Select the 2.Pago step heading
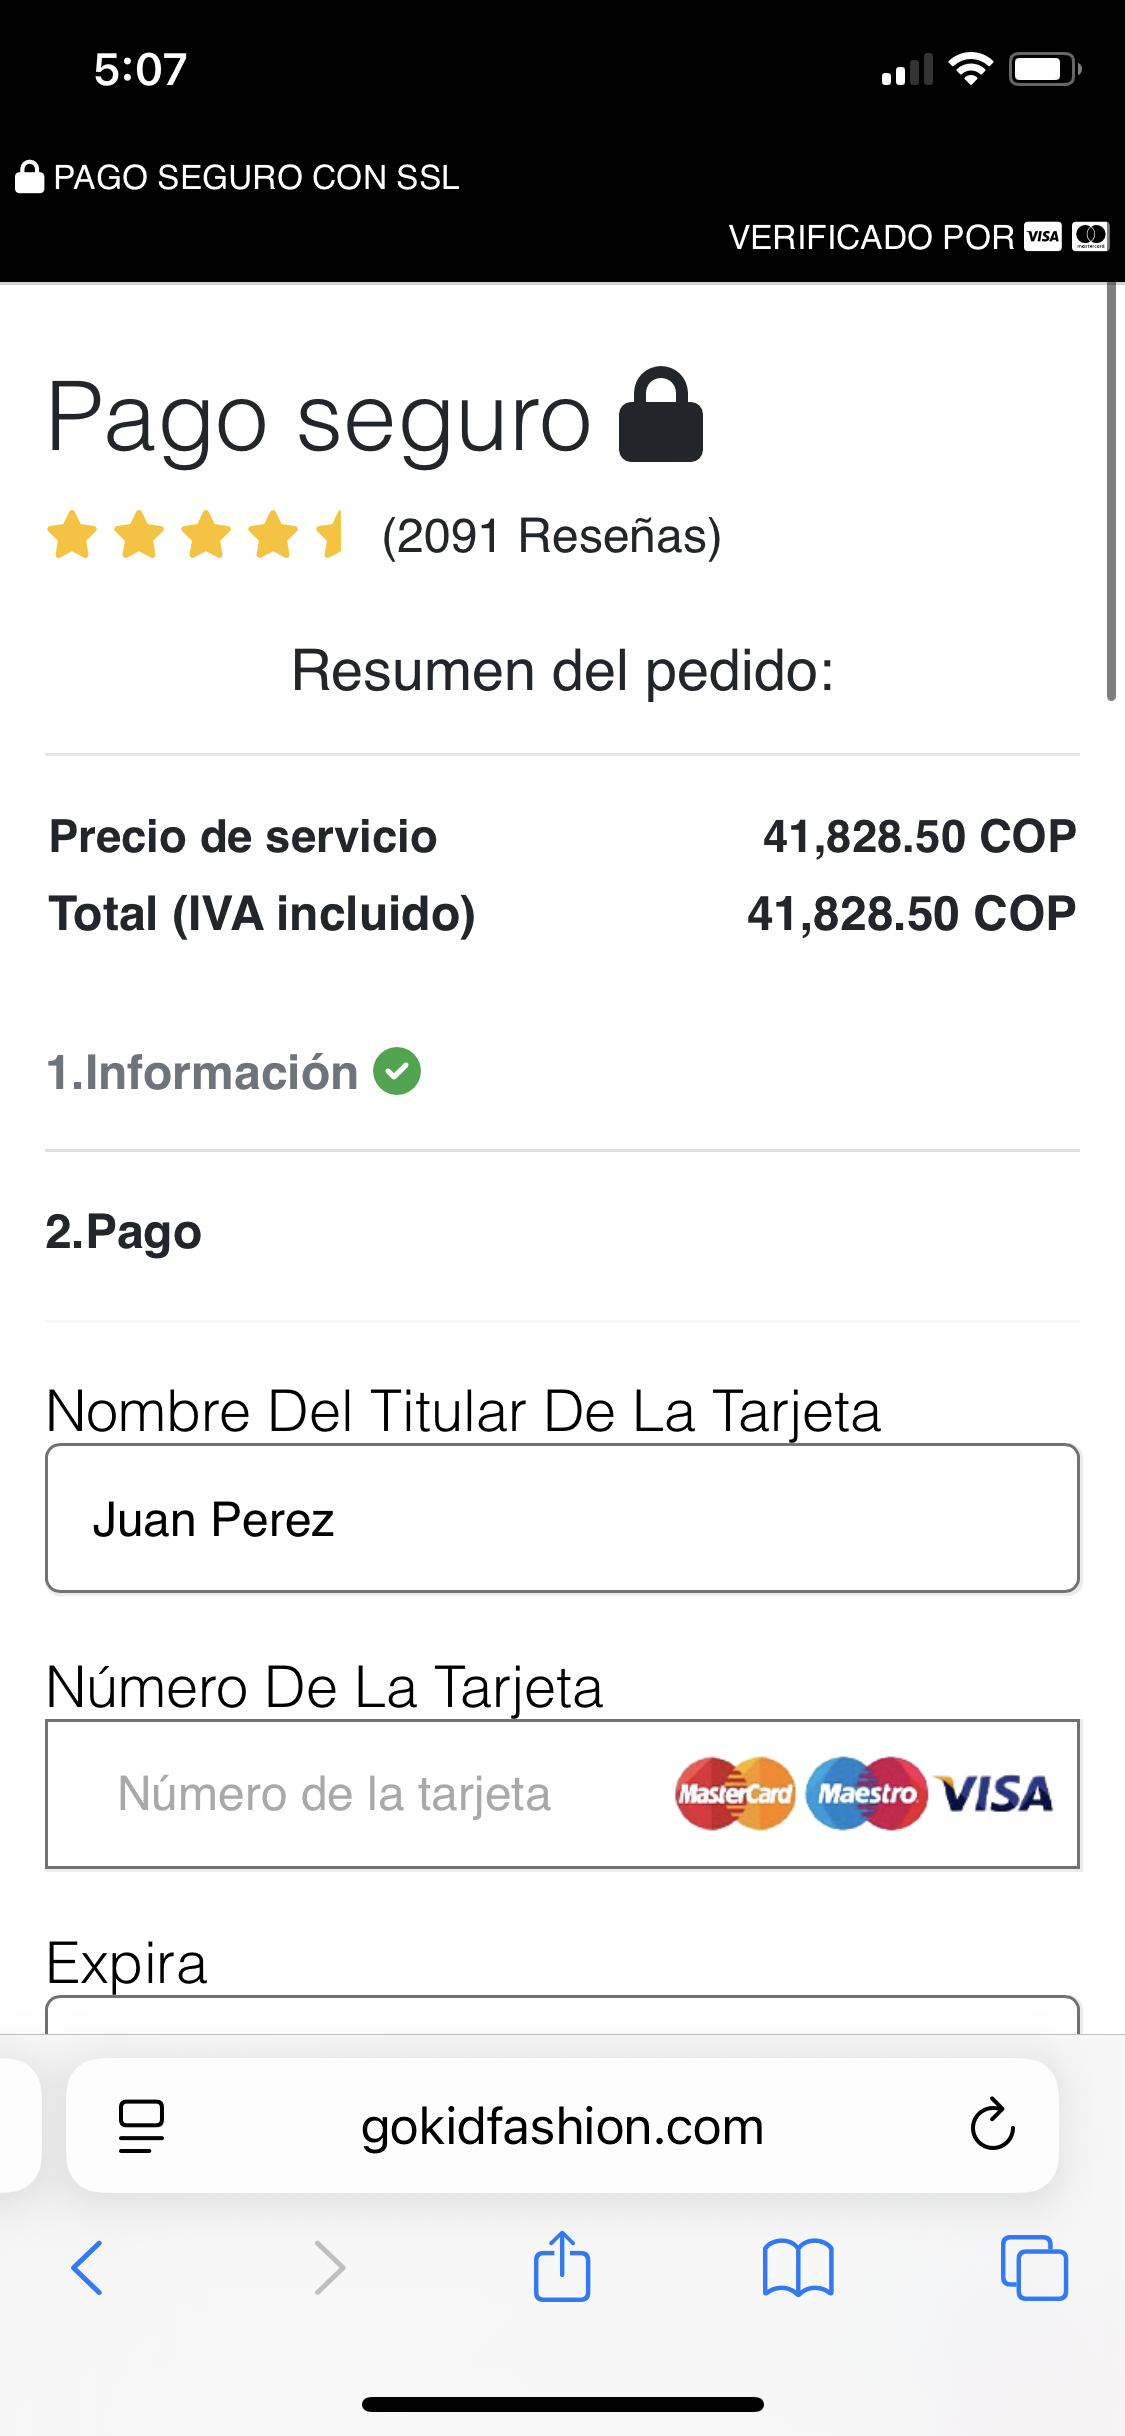1125x2436 pixels. 124,1232
